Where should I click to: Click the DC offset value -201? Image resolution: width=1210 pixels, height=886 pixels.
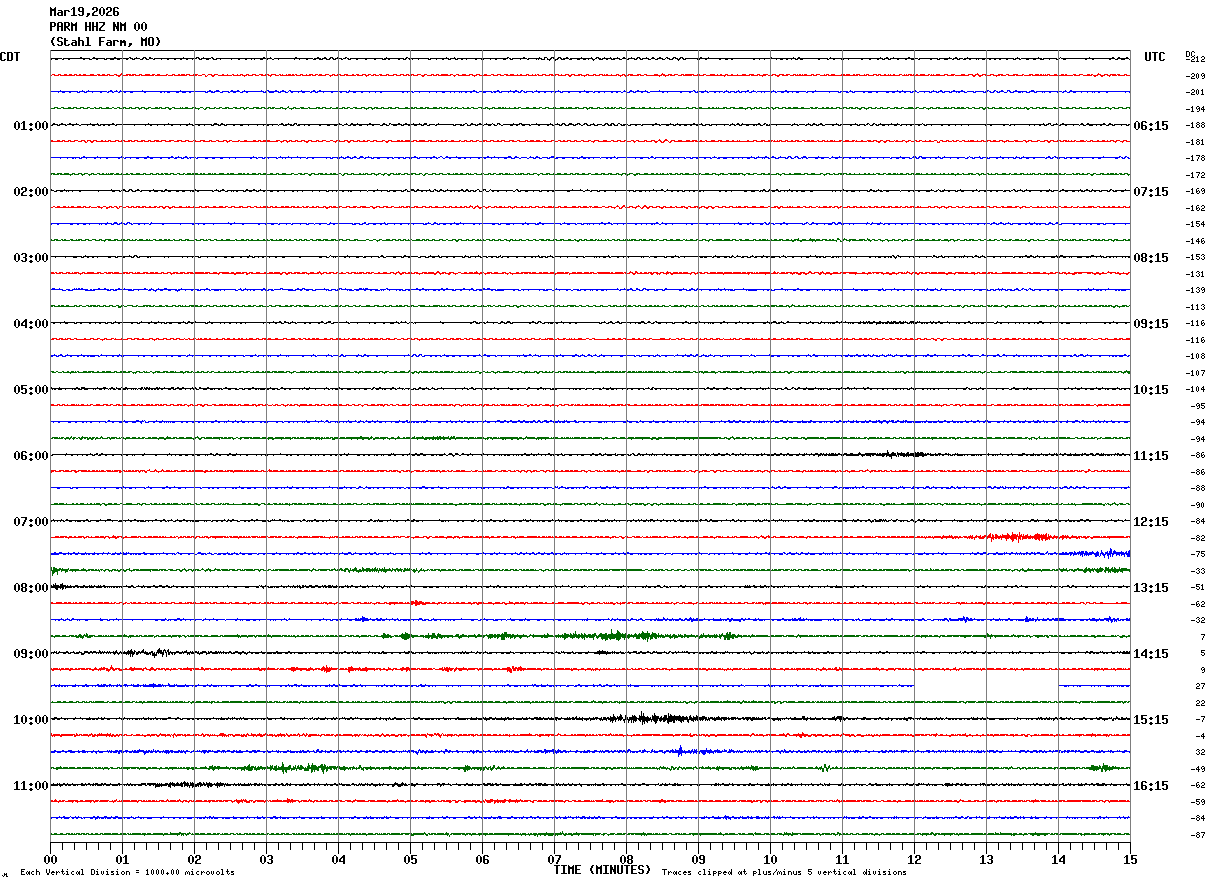pos(1195,93)
